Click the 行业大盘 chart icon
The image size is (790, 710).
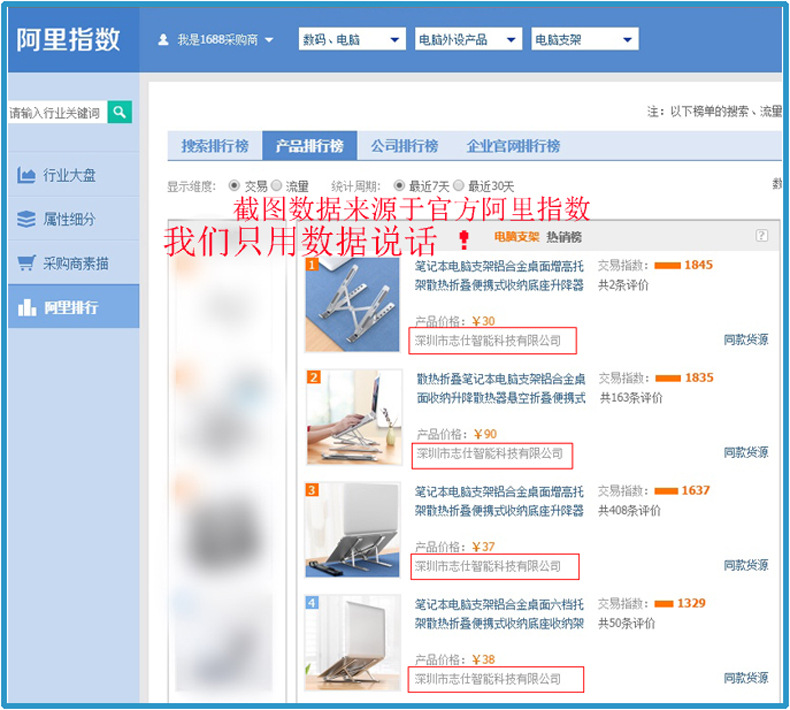[26, 176]
